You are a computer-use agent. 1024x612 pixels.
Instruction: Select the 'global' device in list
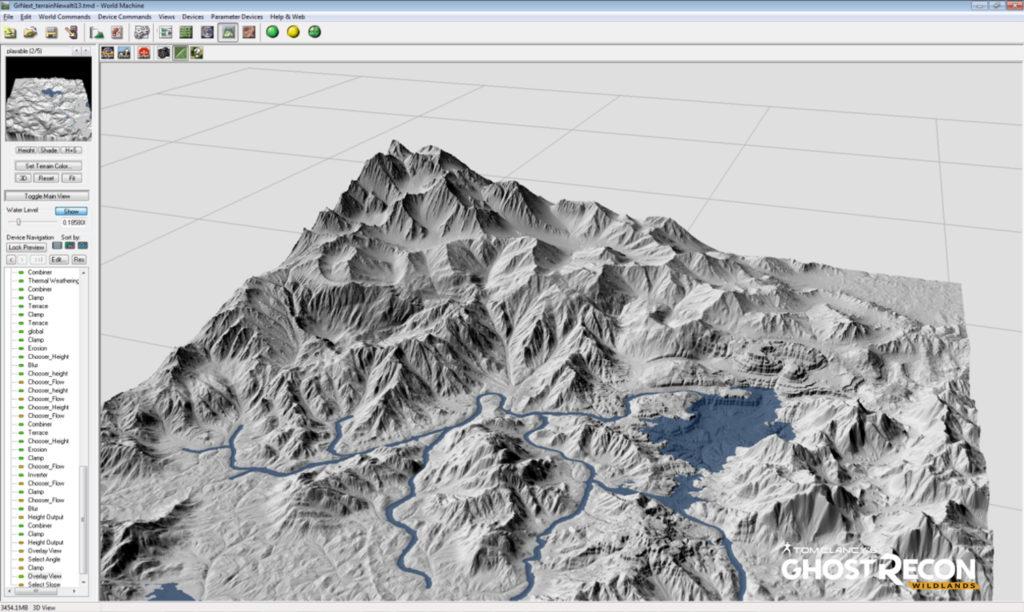click(35, 332)
